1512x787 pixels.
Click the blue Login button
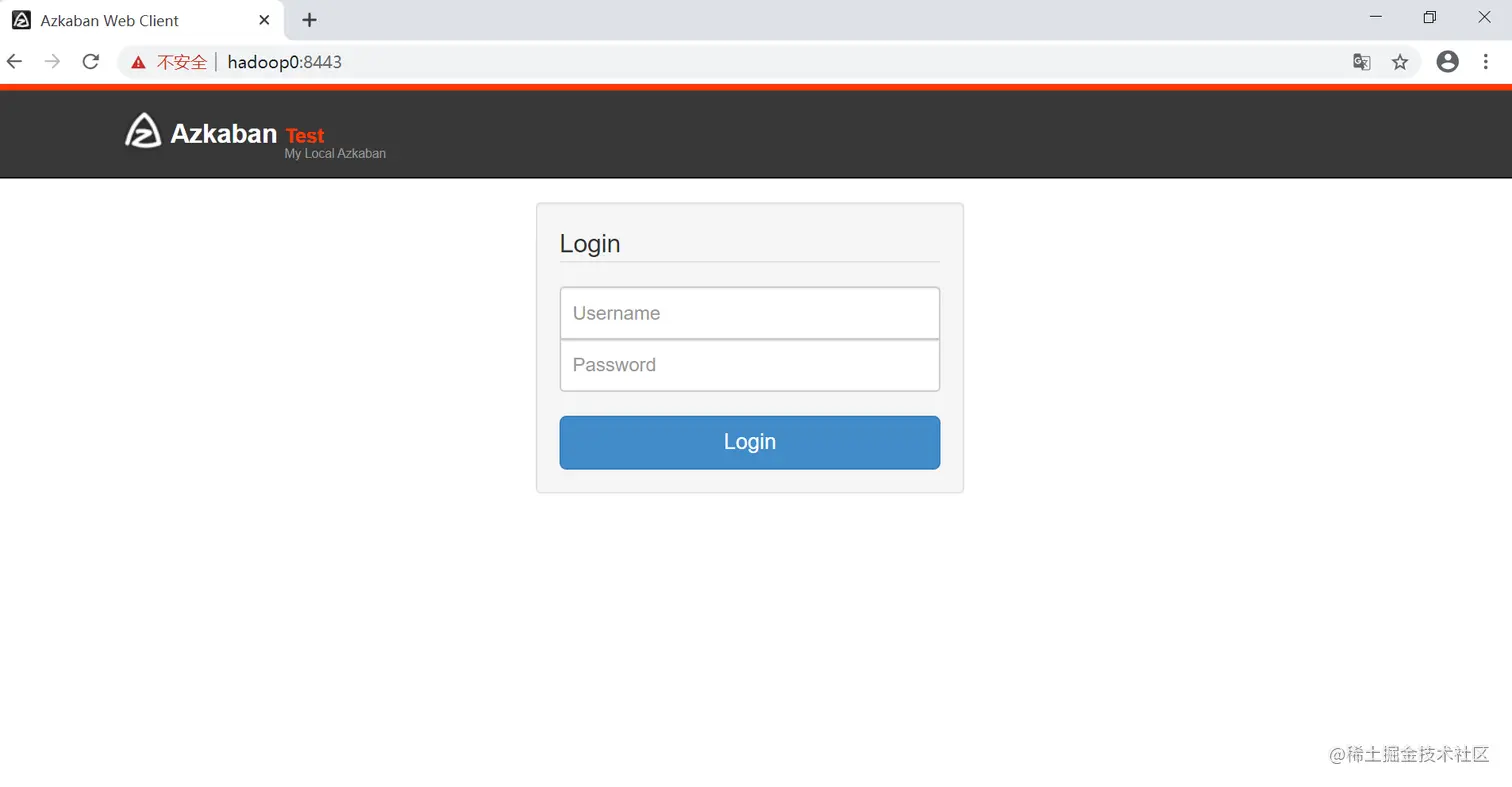(x=750, y=442)
